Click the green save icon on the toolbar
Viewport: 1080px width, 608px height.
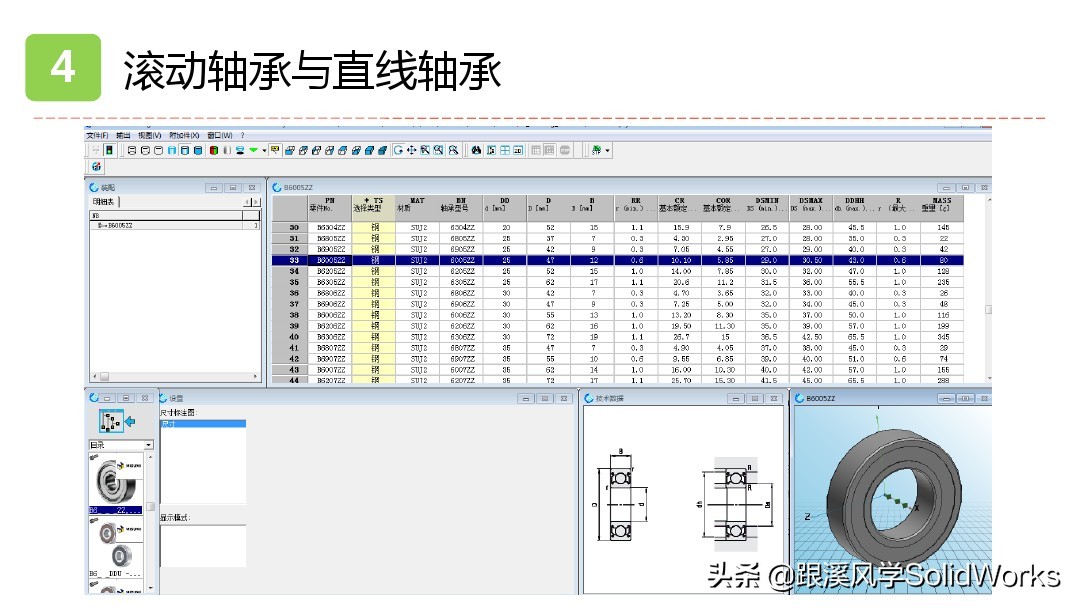click(x=108, y=150)
